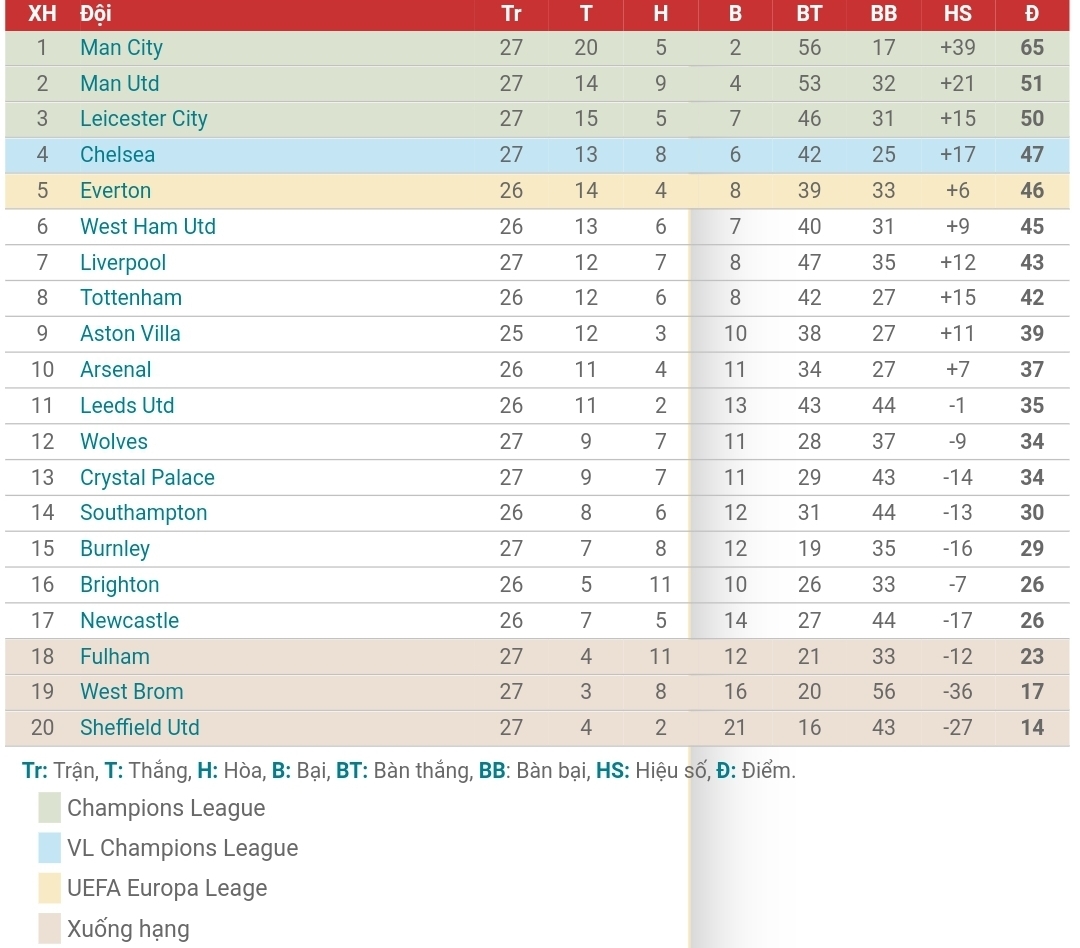Click the blue VL Champions League swatch
The width and height of the screenshot is (1080, 948).
[x=50, y=848]
